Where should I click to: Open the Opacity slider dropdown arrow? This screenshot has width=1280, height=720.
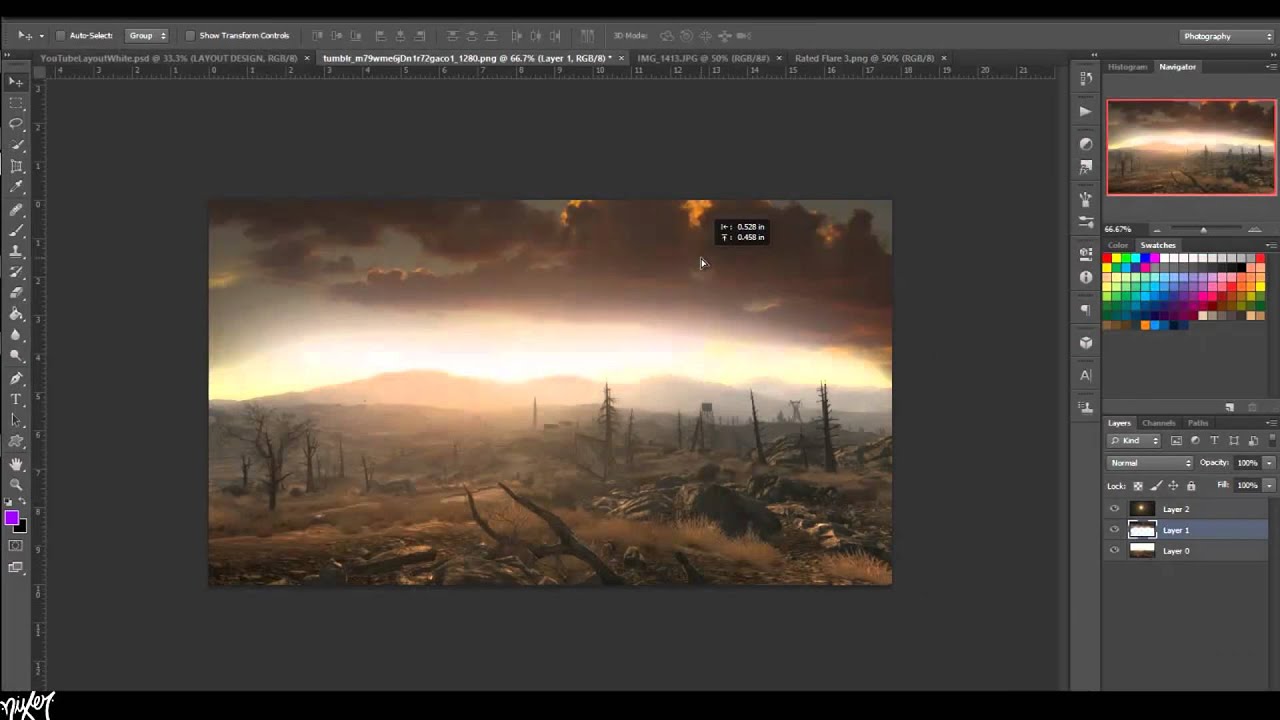[x=1269, y=463]
